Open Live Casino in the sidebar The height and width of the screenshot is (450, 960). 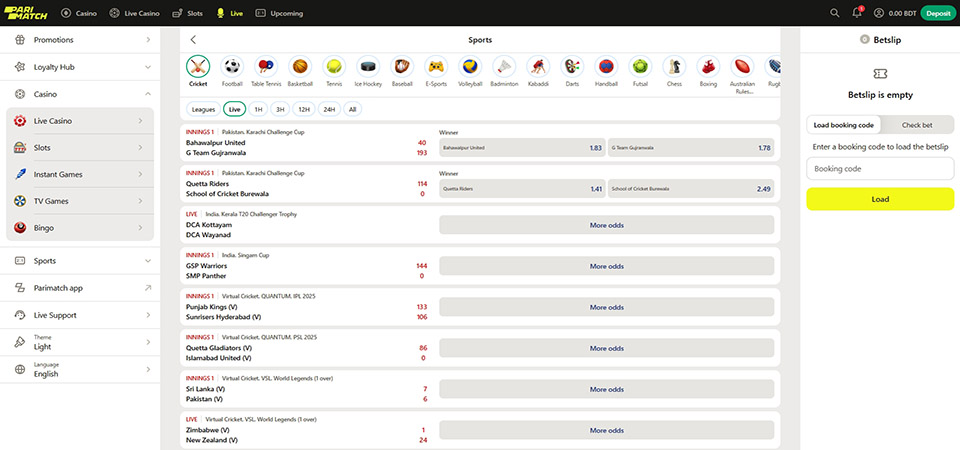pyautogui.click(x=80, y=121)
